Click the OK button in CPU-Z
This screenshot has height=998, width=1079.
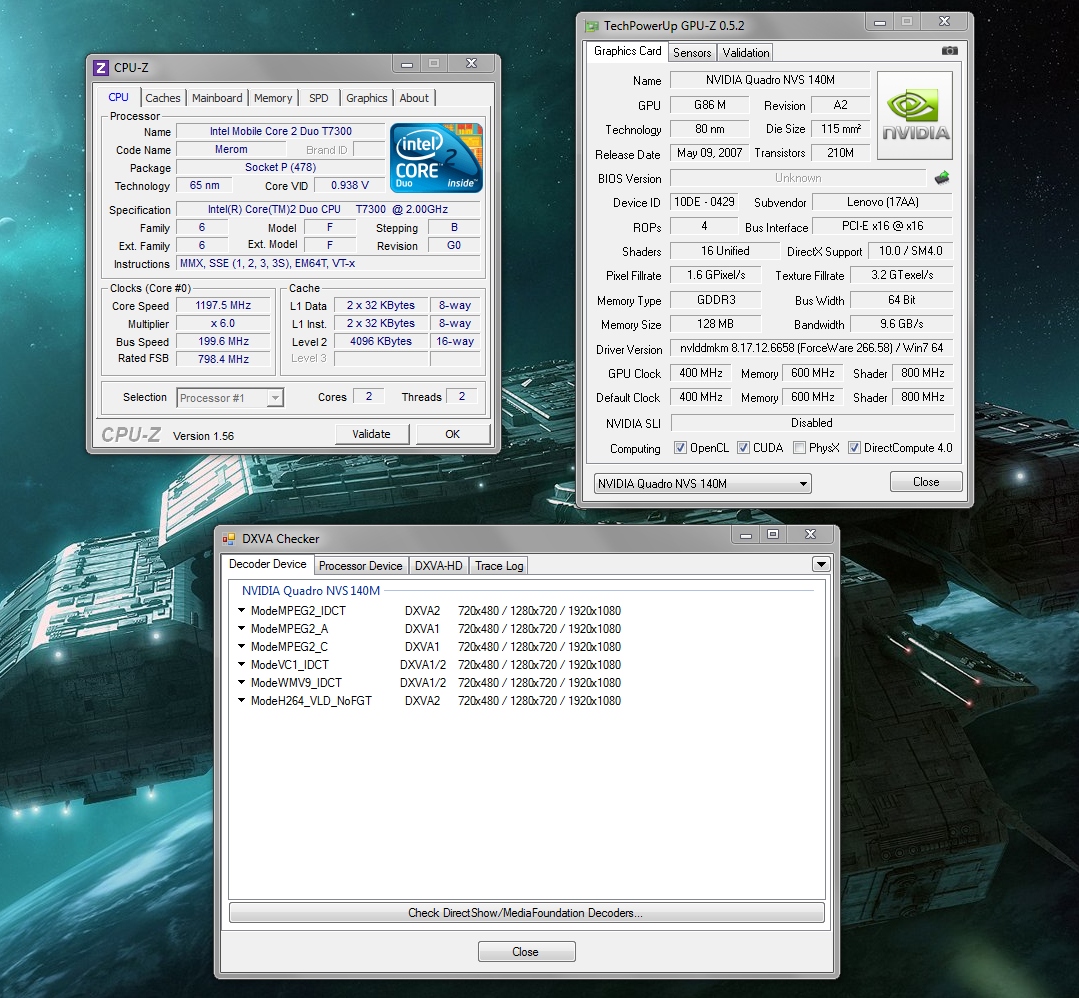(452, 434)
